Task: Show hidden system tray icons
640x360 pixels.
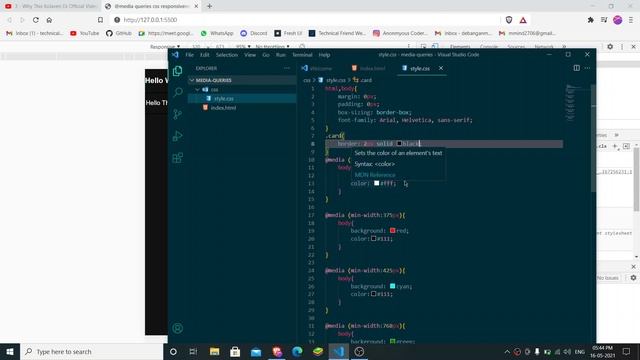Action: click(507, 351)
